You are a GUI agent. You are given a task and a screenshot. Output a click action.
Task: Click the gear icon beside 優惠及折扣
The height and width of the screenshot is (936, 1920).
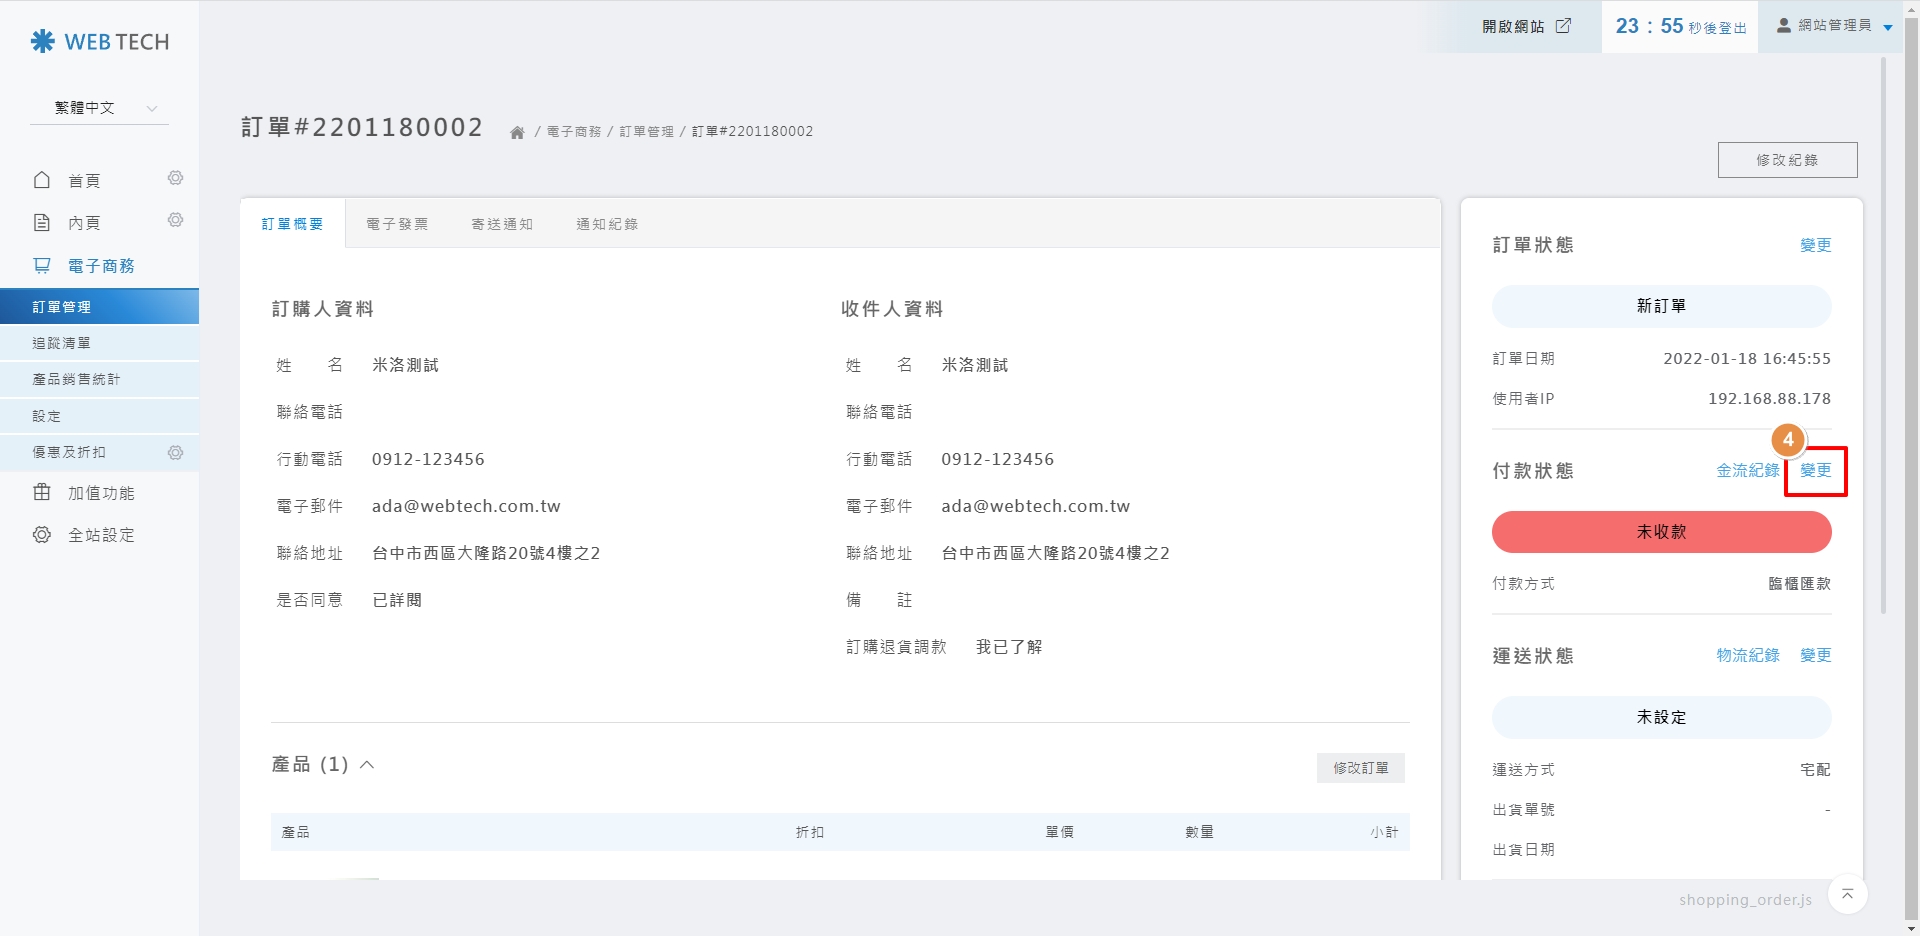click(175, 453)
